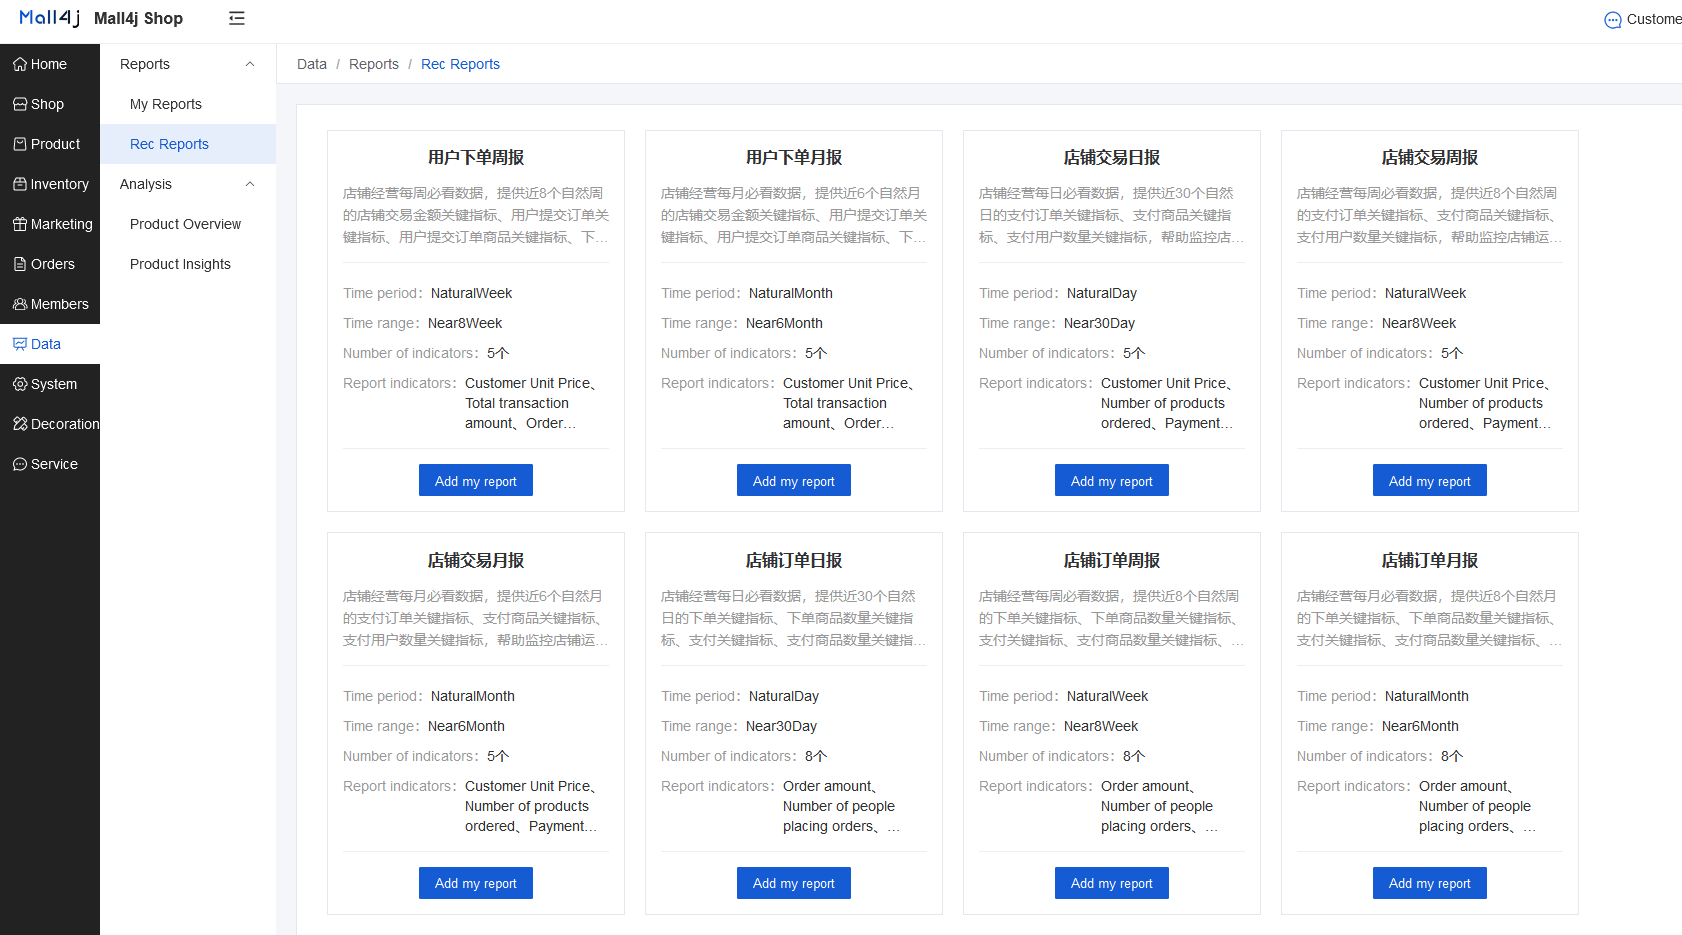Add 店铺交易日报 to my reports
This screenshot has height=935, width=1682.
pyautogui.click(x=1112, y=481)
